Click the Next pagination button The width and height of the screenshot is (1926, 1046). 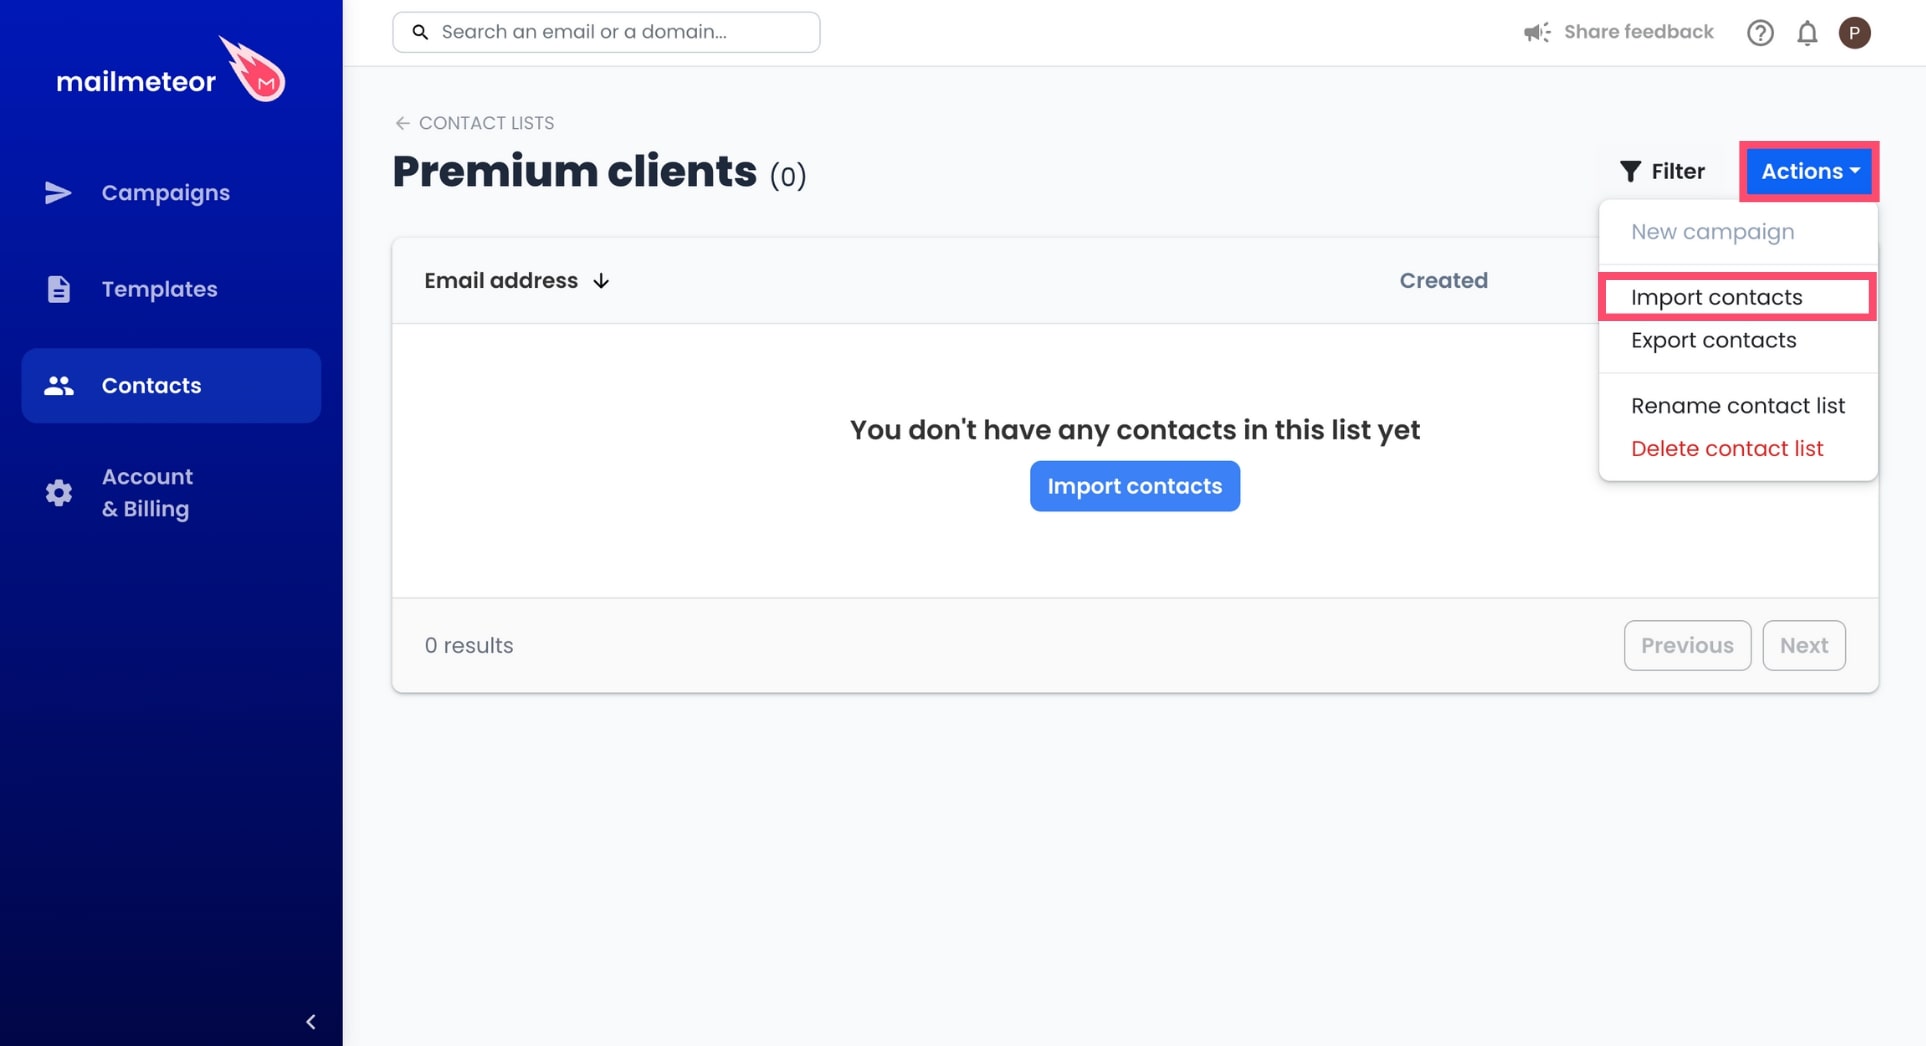tap(1803, 645)
